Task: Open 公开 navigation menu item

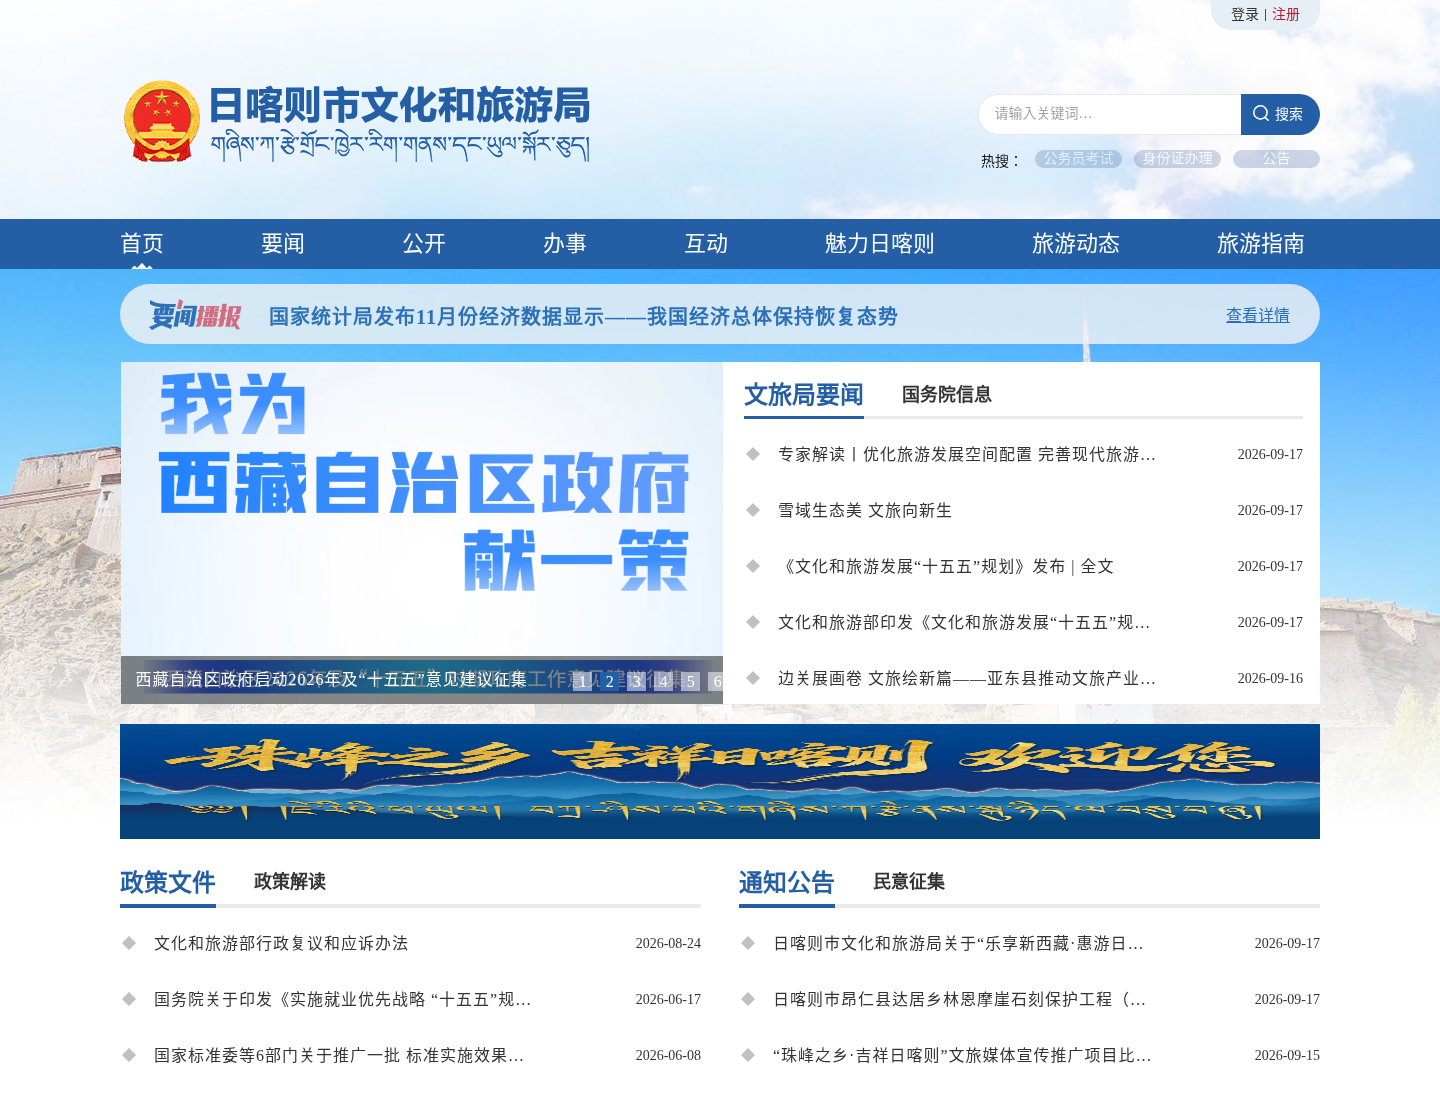Action: point(424,243)
